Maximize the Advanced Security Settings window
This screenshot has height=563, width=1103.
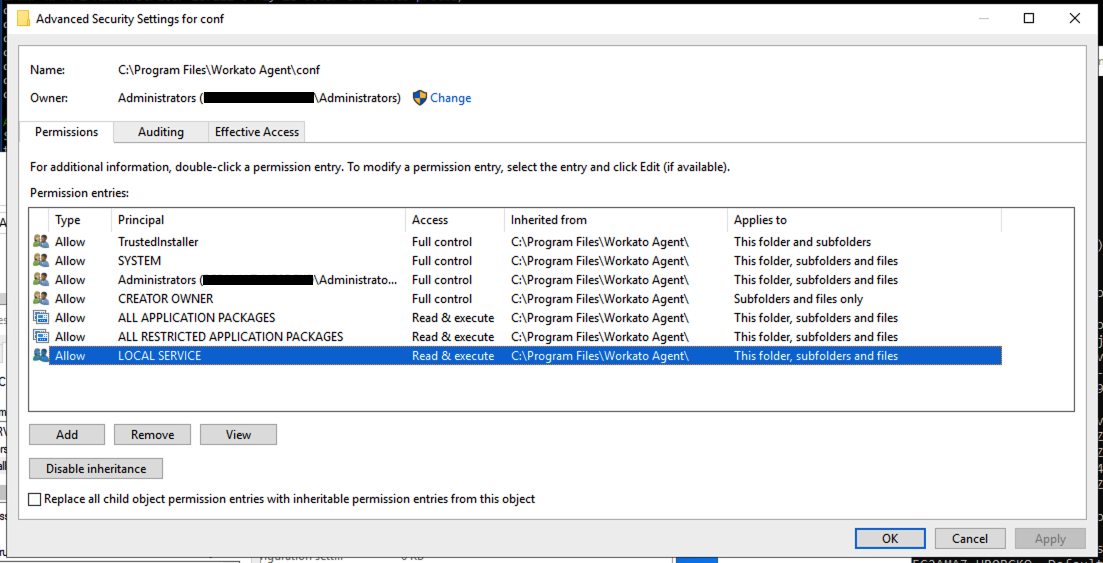(x=1028, y=19)
